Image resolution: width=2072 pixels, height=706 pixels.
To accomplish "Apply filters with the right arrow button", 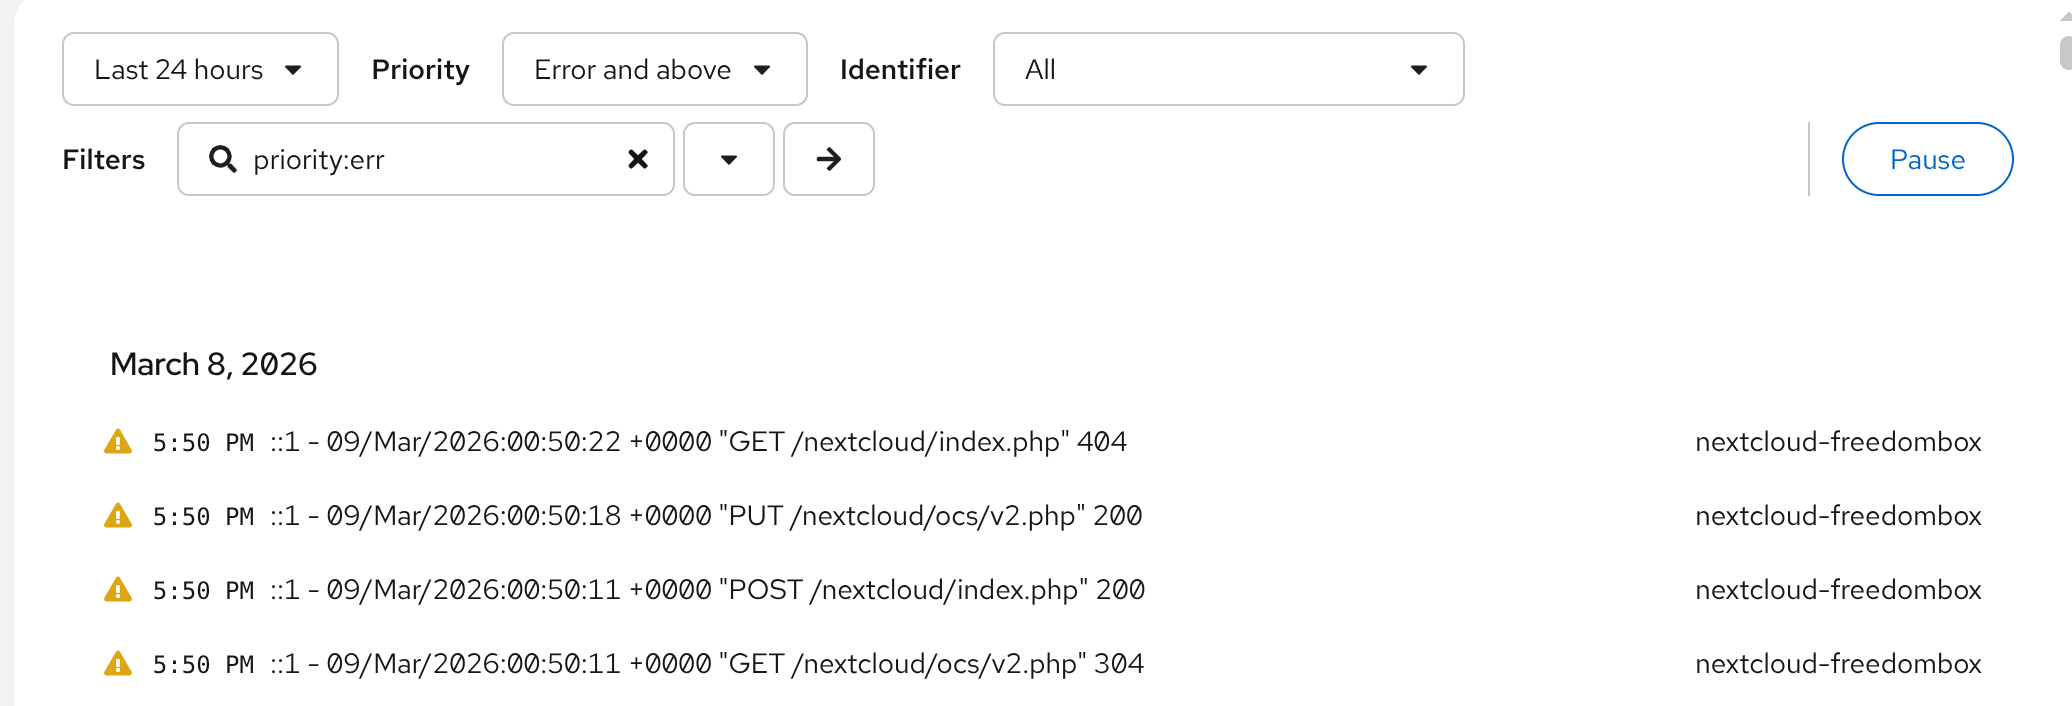I will [828, 159].
